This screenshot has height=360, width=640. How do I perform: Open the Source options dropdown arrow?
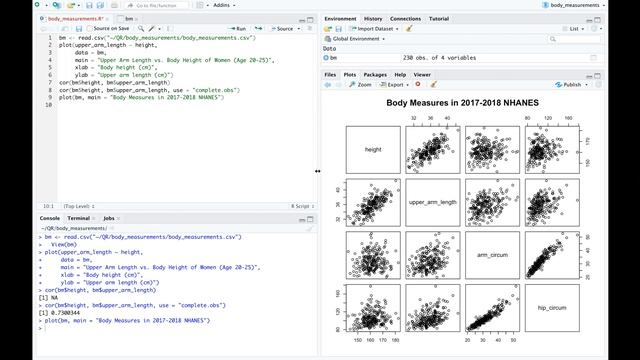(x=298, y=29)
